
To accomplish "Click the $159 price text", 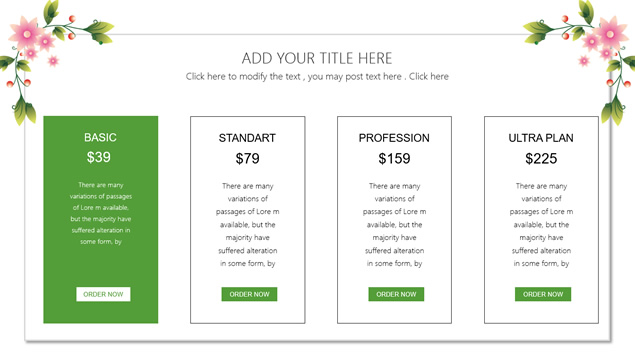I will coord(394,158).
